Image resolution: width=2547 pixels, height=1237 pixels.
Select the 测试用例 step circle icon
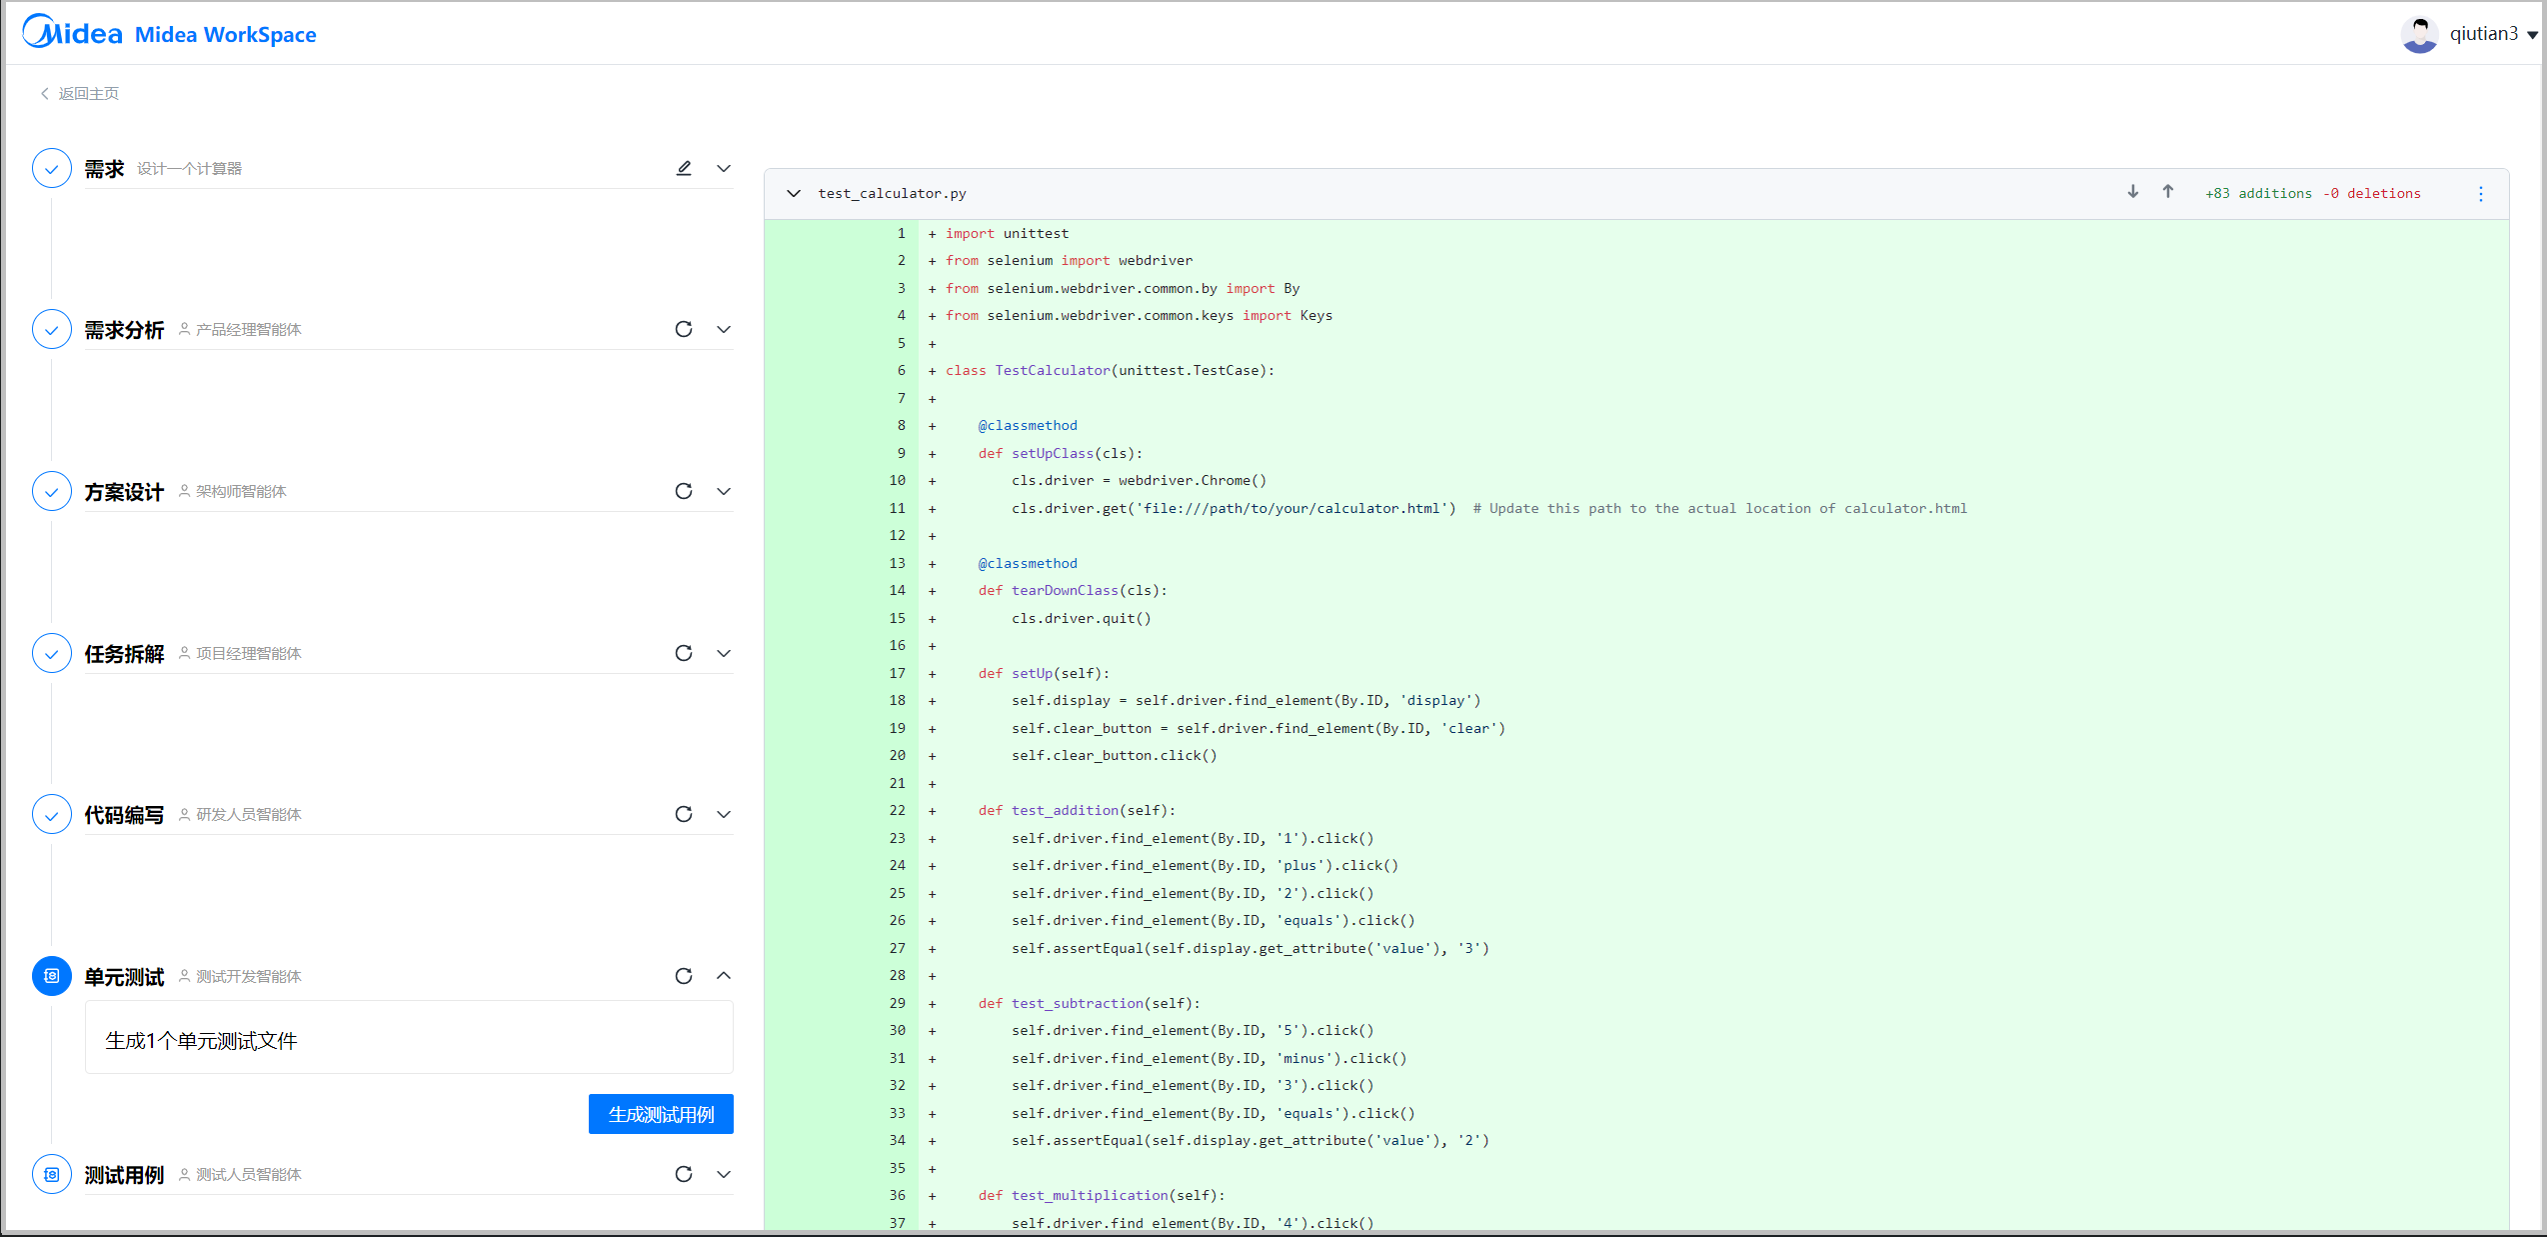click(52, 1175)
